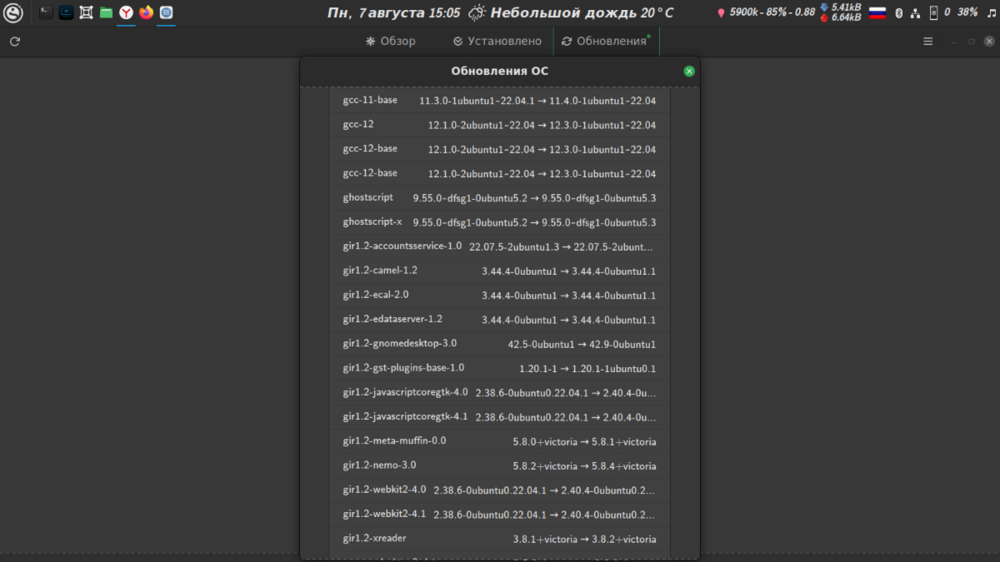Select the gir1.2-nemo-3.0 row
1000x562 pixels.
tap(499, 466)
